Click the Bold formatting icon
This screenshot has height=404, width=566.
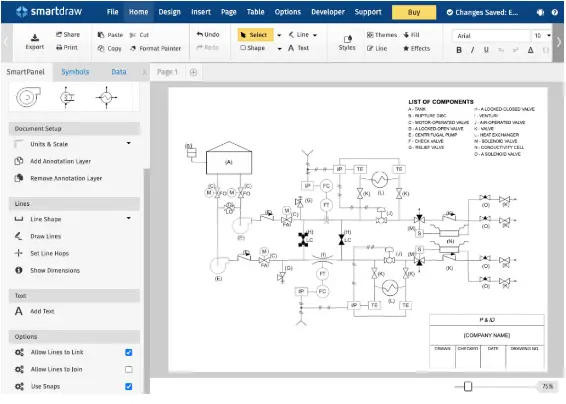(x=459, y=50)
